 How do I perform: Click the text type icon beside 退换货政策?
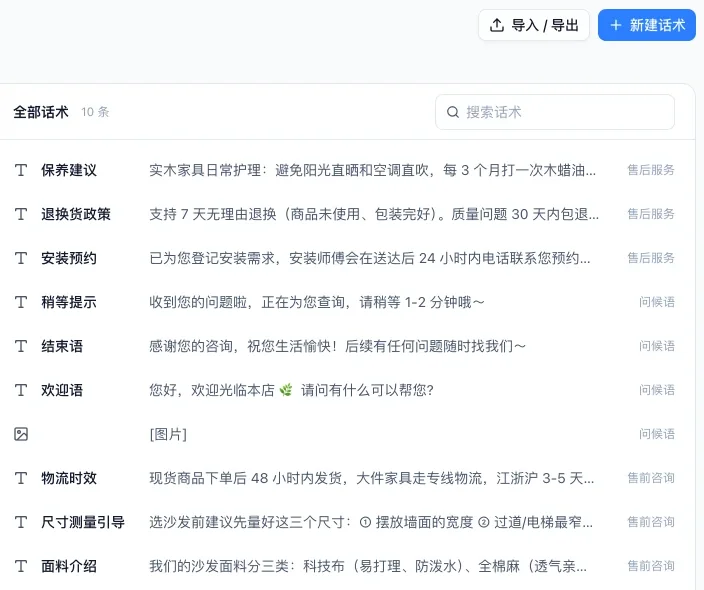click(x=21, y=214)
